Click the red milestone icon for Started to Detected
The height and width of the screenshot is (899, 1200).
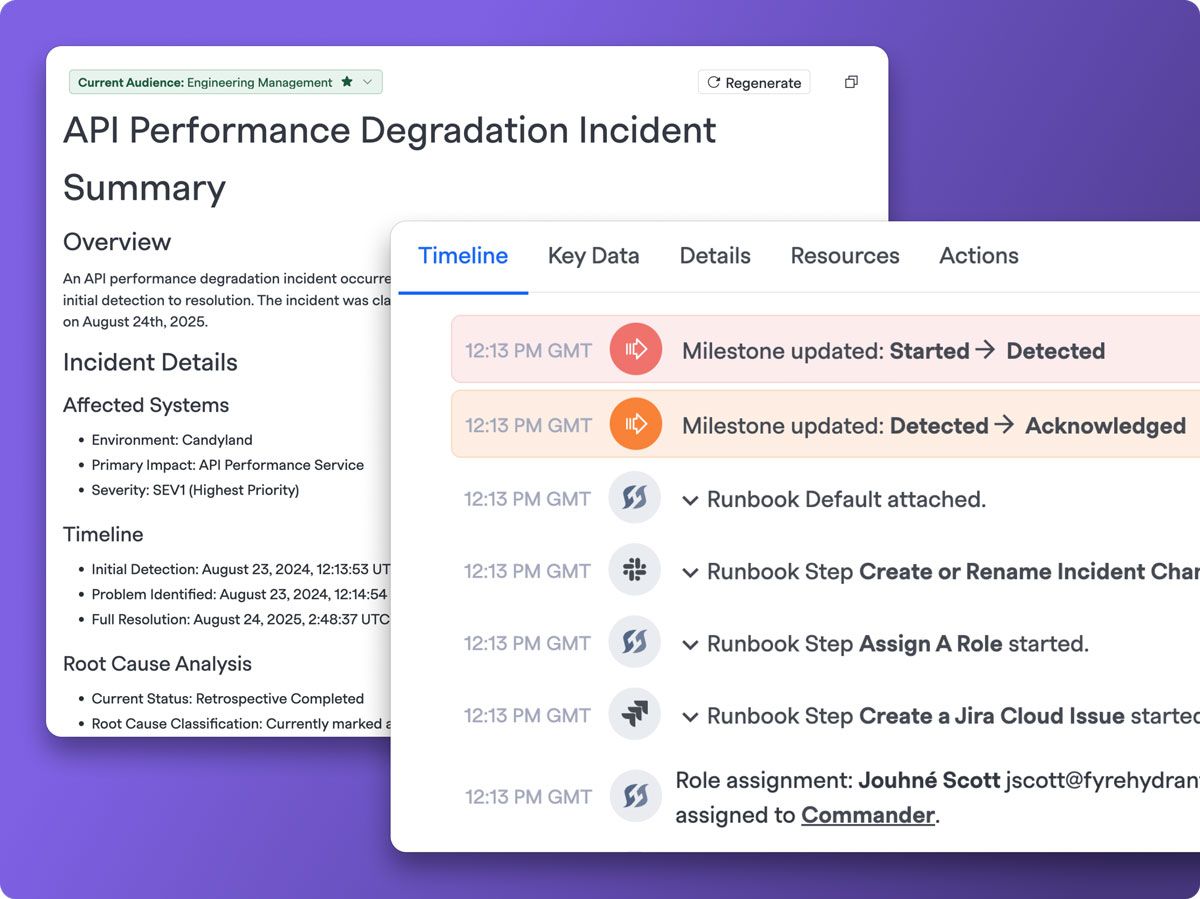click(x=635, y=350)
